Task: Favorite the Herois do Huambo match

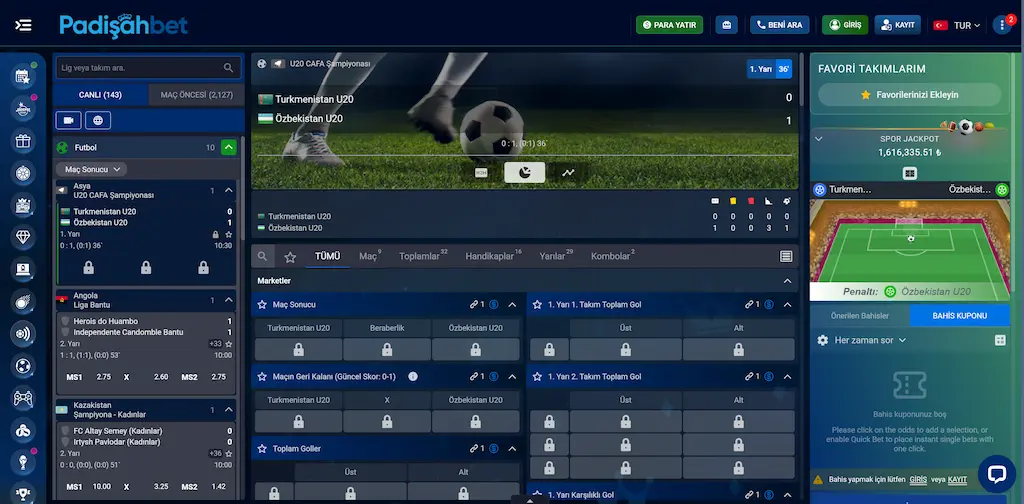Action: (229, 344)
